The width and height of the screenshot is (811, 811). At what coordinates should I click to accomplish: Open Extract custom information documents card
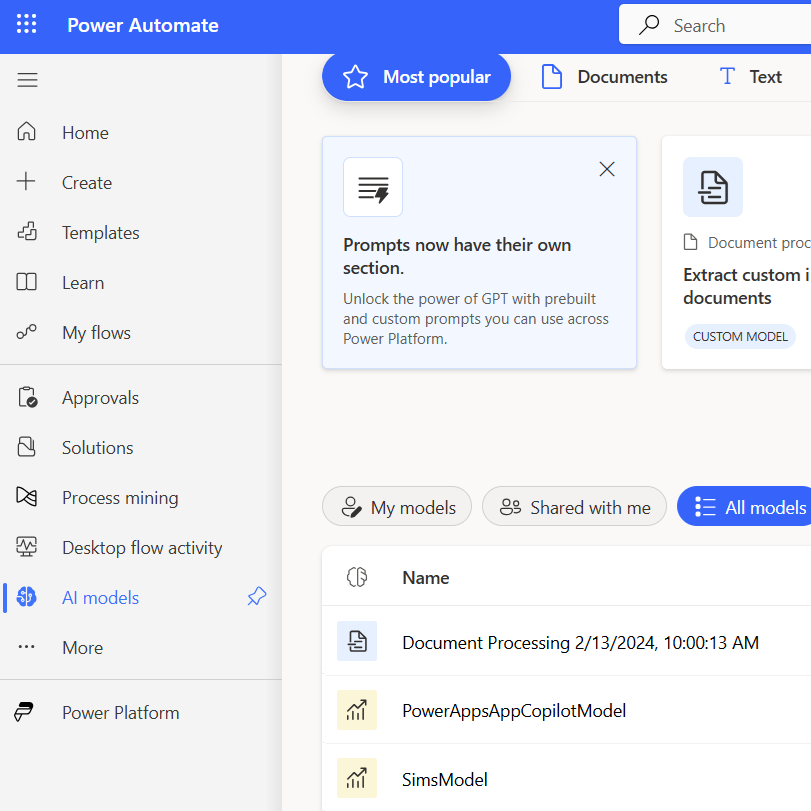click(x=737, y=253)
